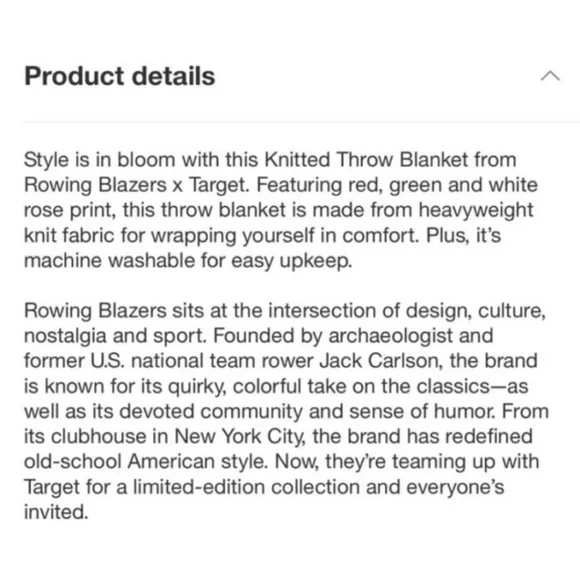The width and height of the screenshot is (580, 580).
Task: Click the words 'limited-edition collection'
Action: [246, 487]
